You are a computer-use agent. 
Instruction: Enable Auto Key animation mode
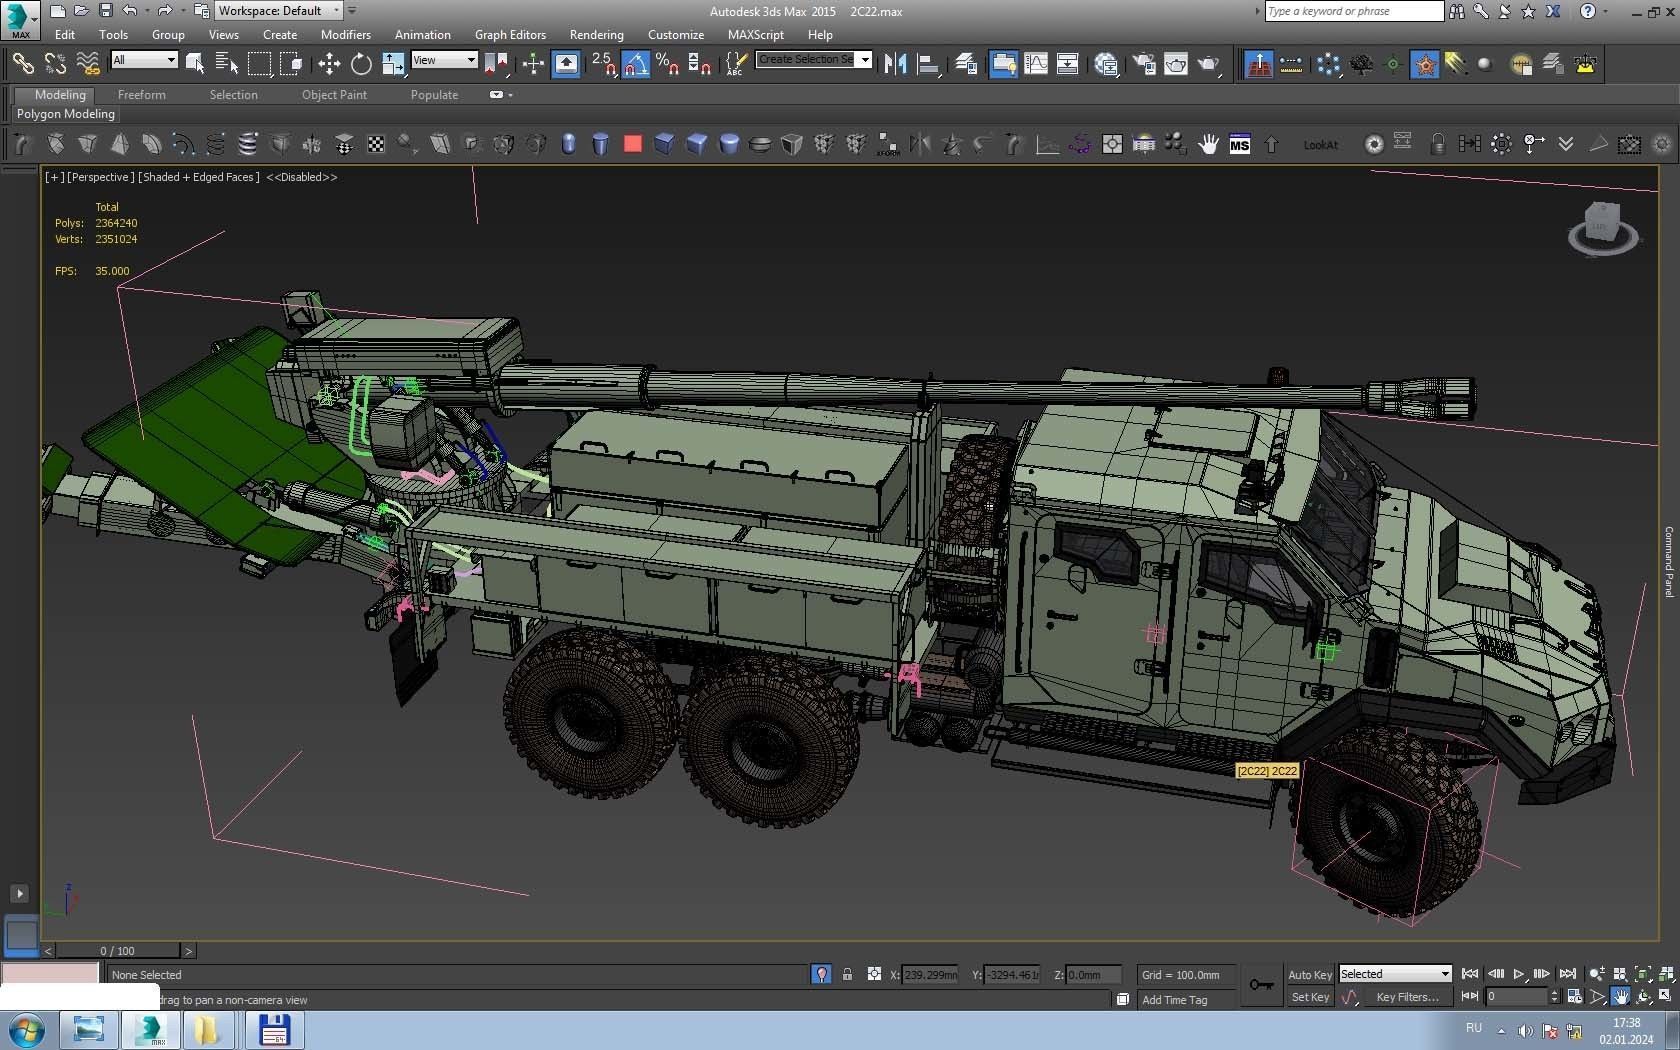point(1309,974)
